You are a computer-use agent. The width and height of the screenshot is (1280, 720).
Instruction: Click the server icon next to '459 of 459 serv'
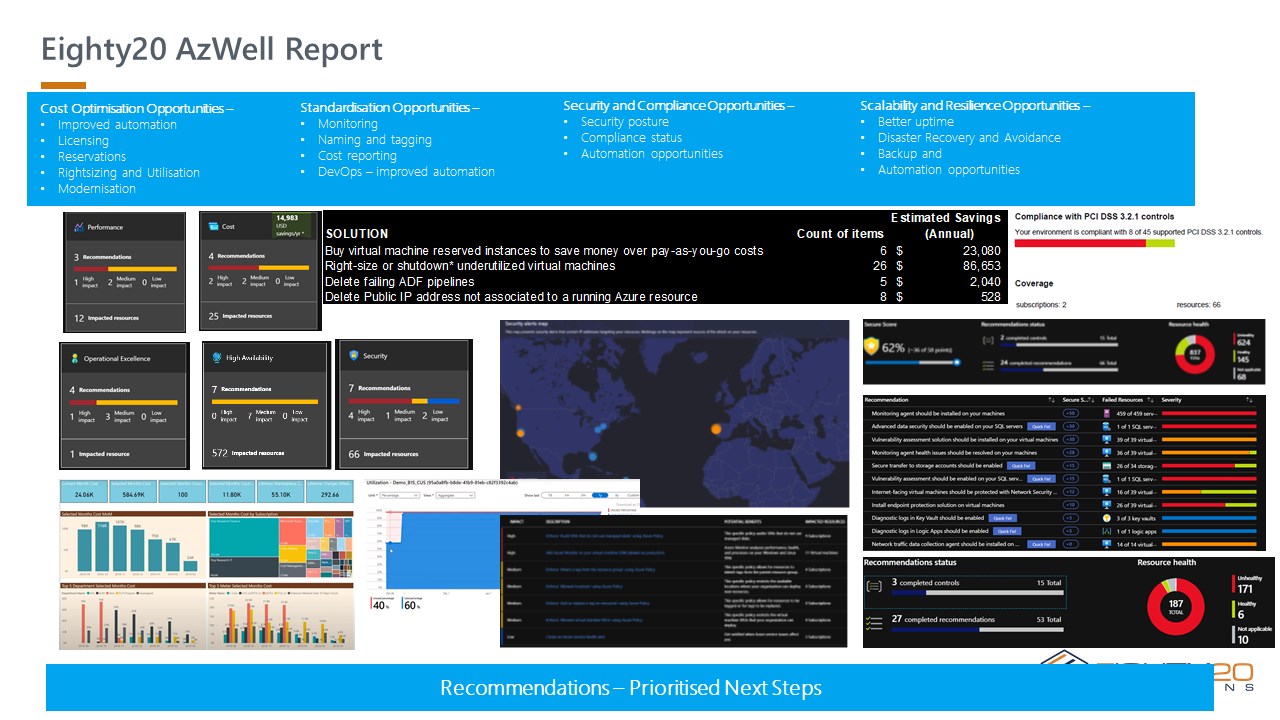click(x=1107, y=413)
